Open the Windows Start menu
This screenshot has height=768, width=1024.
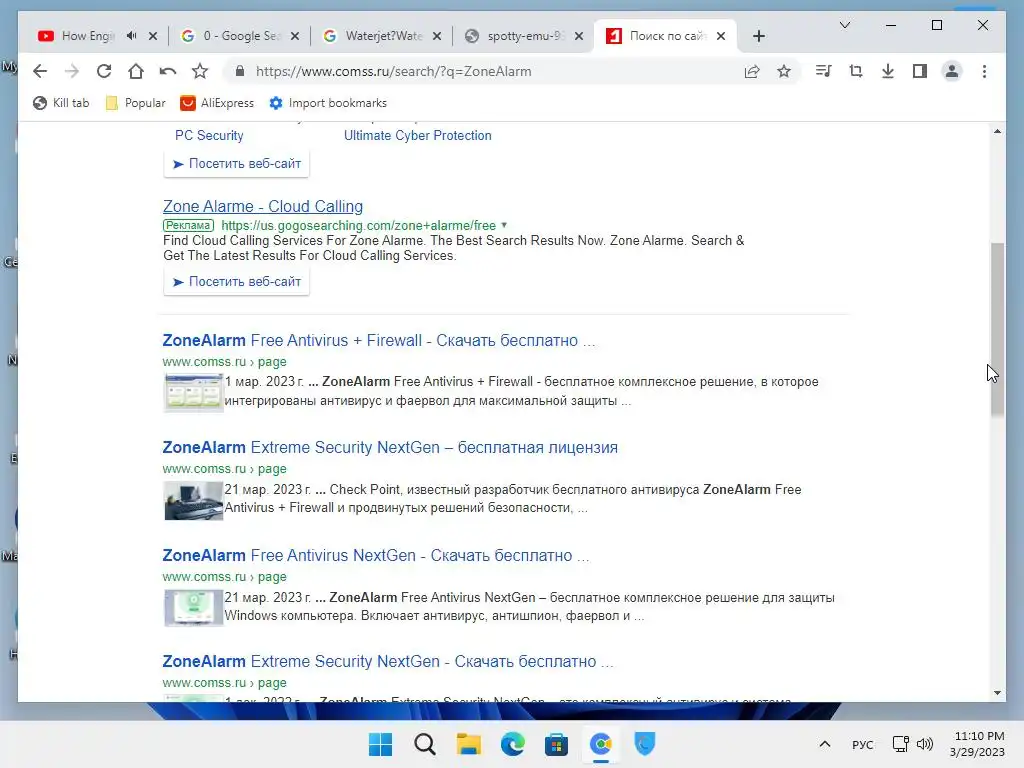(381, 744)
